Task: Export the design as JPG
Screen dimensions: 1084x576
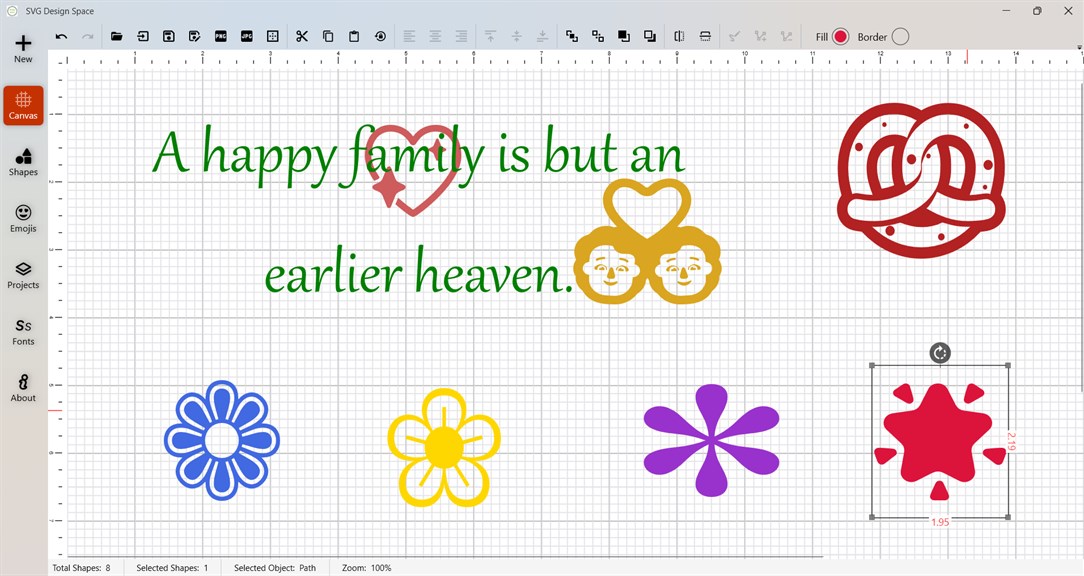Action: coord(247,37)
